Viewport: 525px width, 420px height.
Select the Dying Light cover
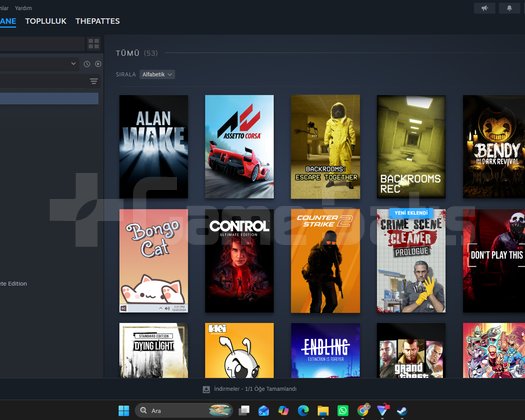click(153, 350)
